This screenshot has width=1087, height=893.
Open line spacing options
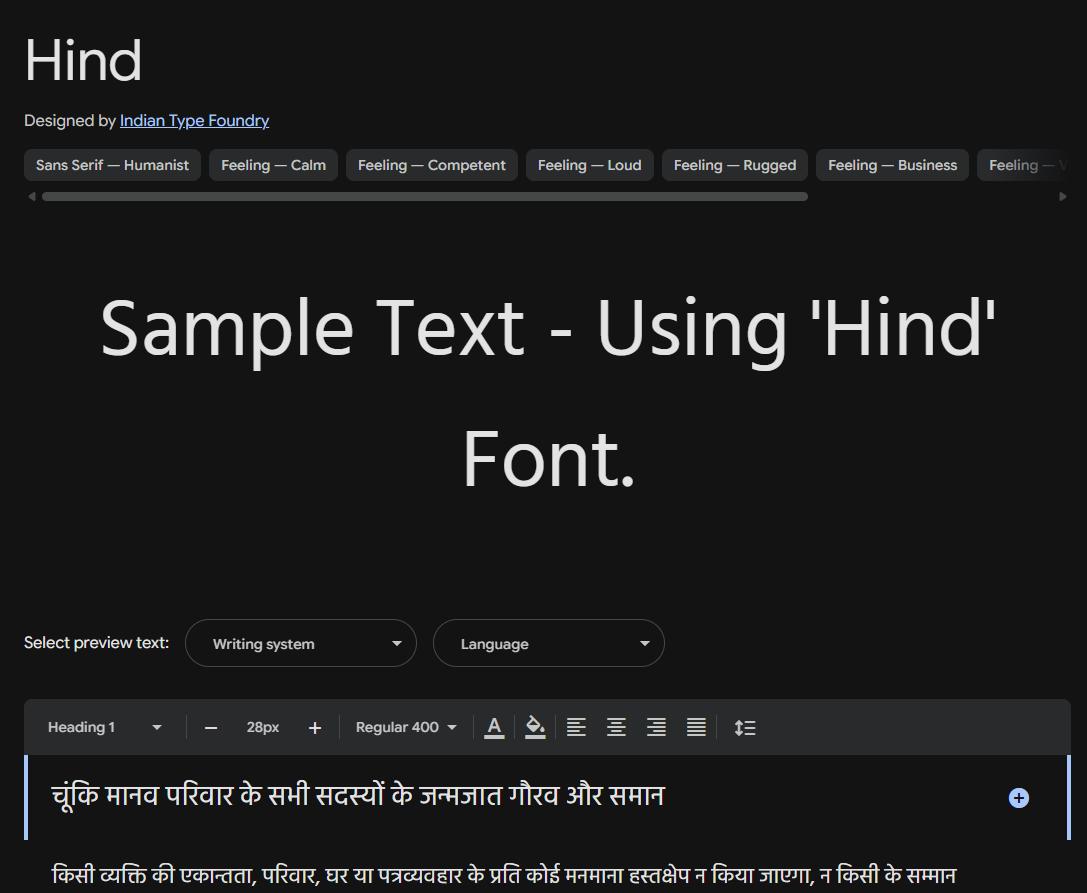coord(745,727)
